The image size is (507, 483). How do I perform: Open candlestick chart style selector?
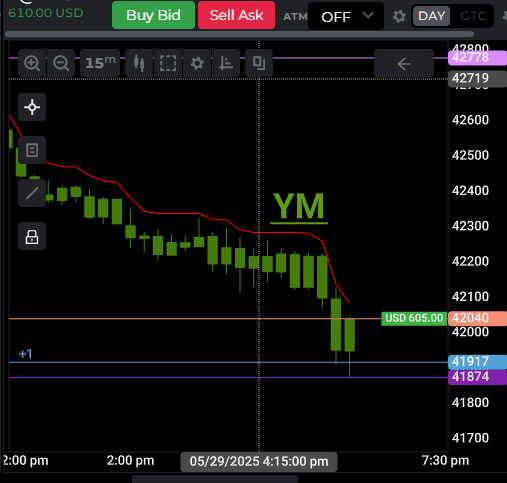click(x=139, y=63)
